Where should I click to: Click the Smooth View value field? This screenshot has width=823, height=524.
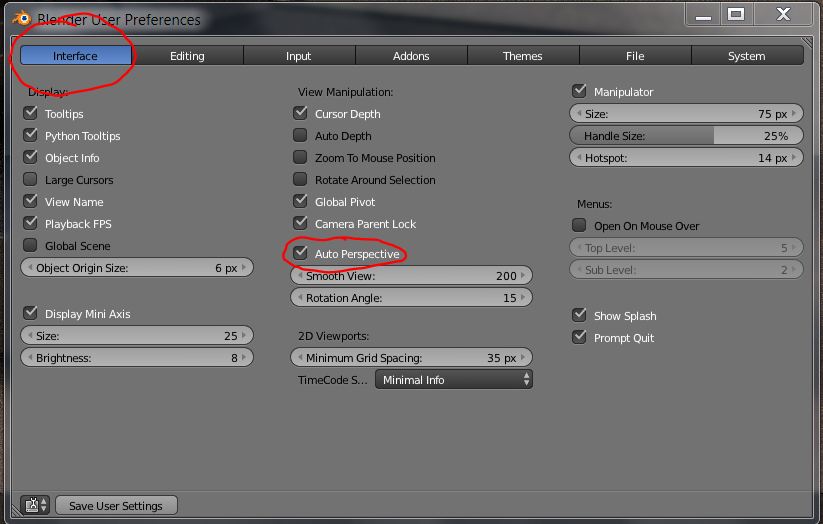click(x=412, y=276)
